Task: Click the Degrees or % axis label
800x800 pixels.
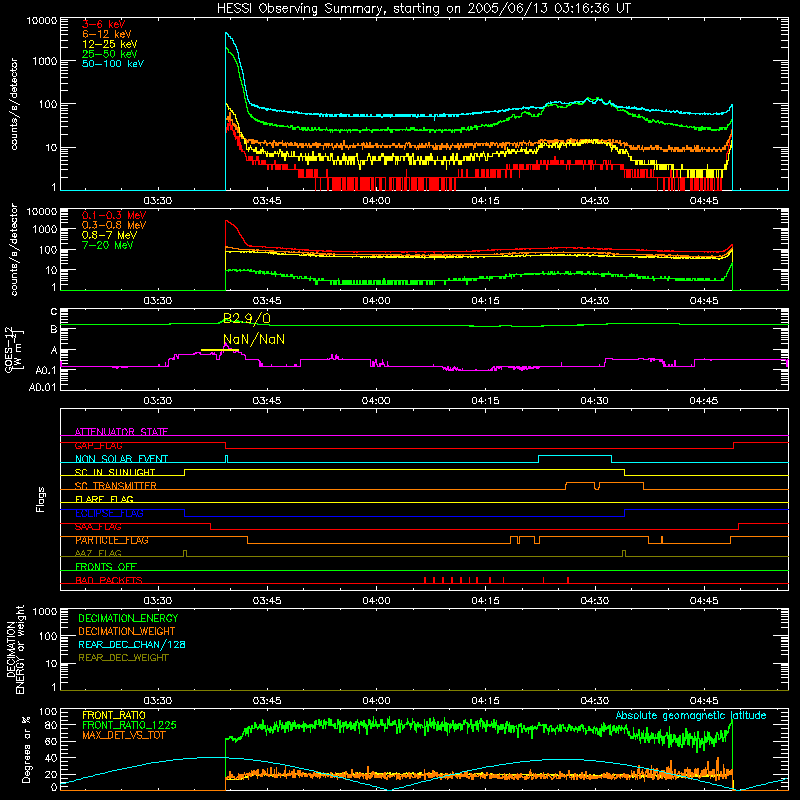Action: tap(26, 749)
